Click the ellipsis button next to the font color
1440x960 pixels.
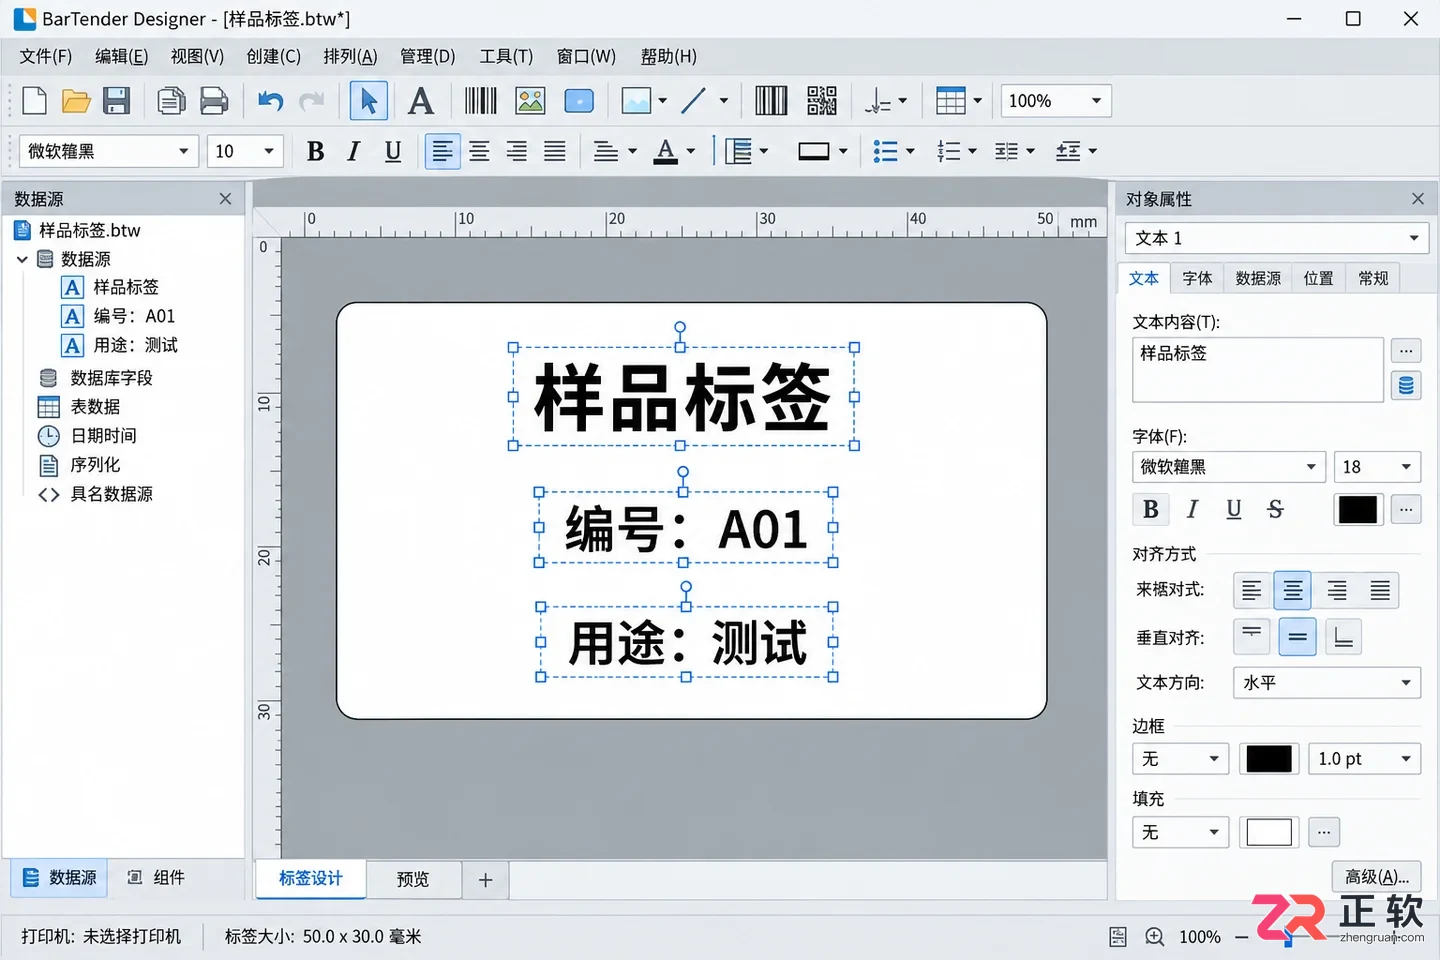pyautogui.click(x=1406, y=509)
